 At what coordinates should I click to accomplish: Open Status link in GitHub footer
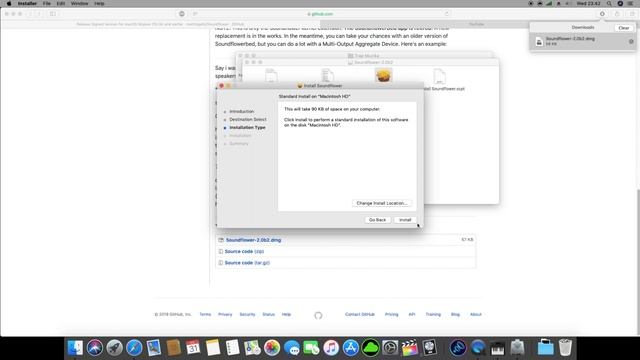(x=268, y=314)
